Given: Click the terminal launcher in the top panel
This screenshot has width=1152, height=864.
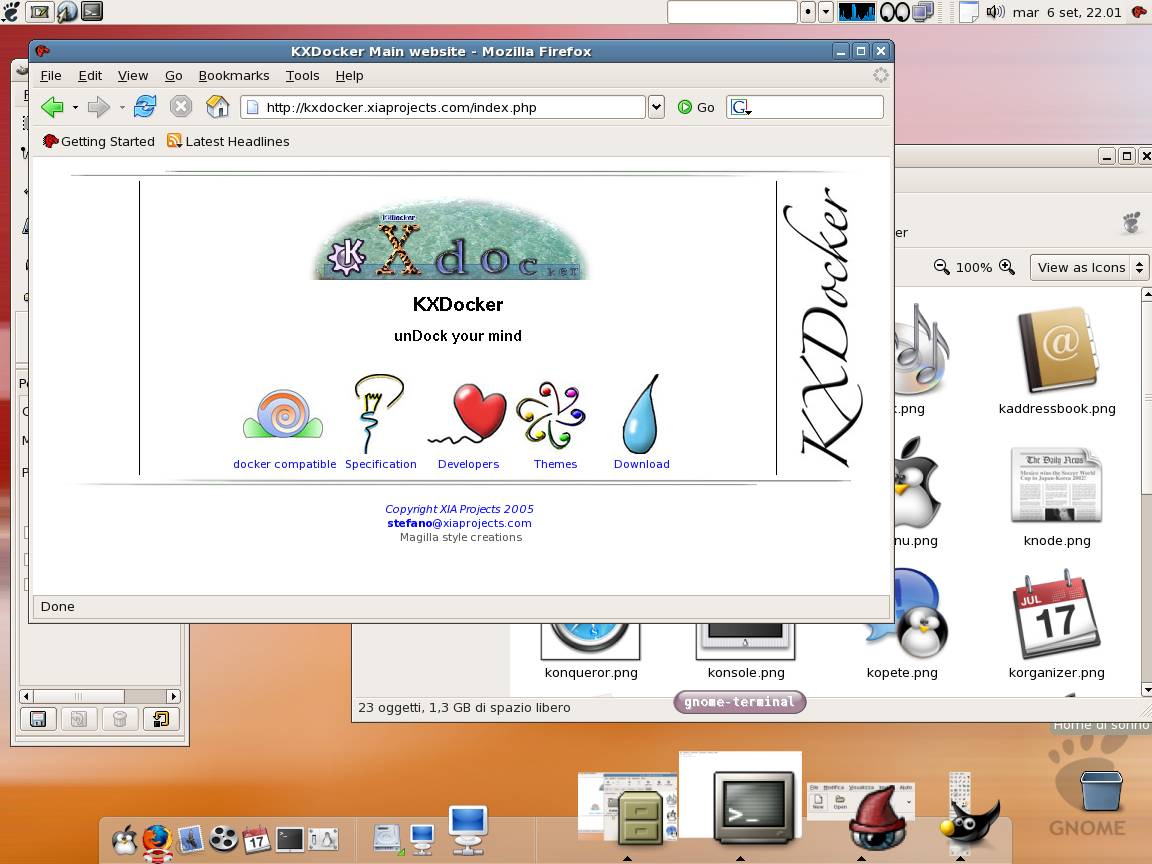Looking at the screenshot, I should click(x=92, y=11).
